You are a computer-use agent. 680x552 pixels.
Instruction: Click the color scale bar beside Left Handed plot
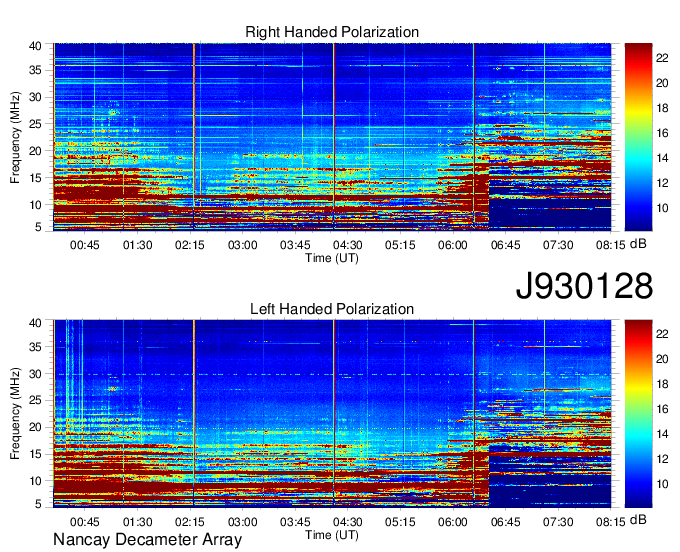(x=638, y=414)
